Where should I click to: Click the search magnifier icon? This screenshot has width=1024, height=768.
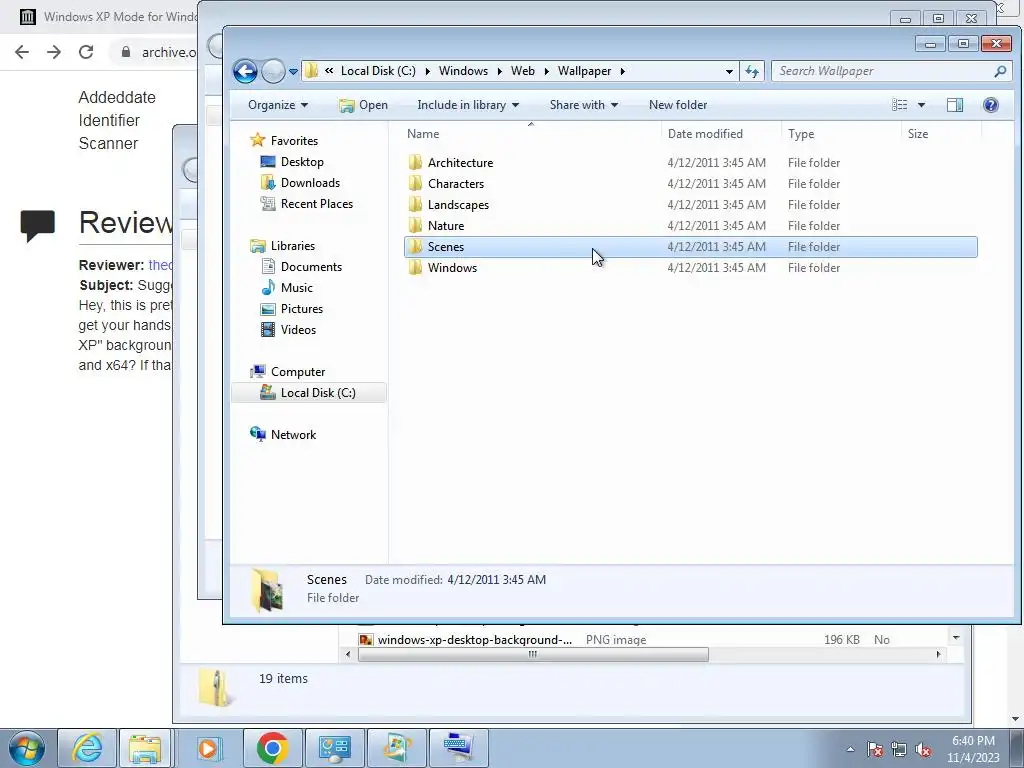[999, 71]
